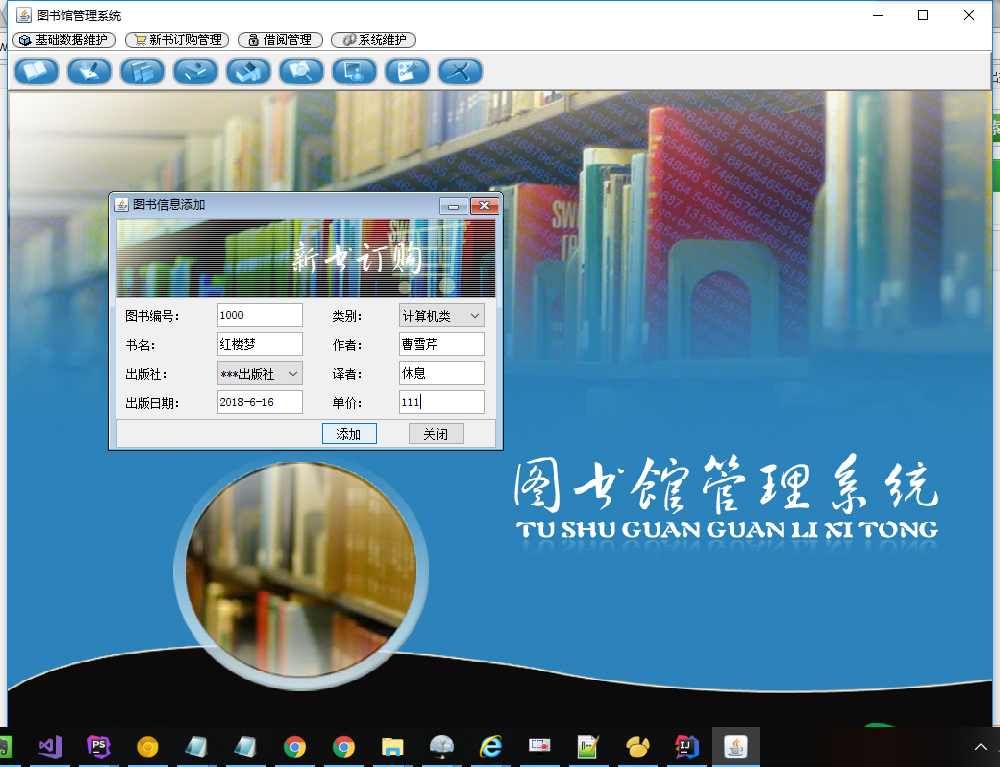Image resolution: width=1000 pixels, height=767 pixels.
Task: Open the 基础数据维护 menu
Action: click(x=65, y=40)
